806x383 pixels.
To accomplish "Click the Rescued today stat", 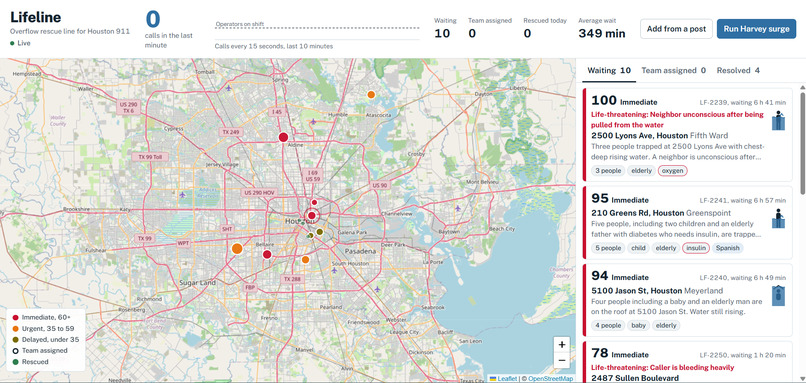I will [545, 29].
